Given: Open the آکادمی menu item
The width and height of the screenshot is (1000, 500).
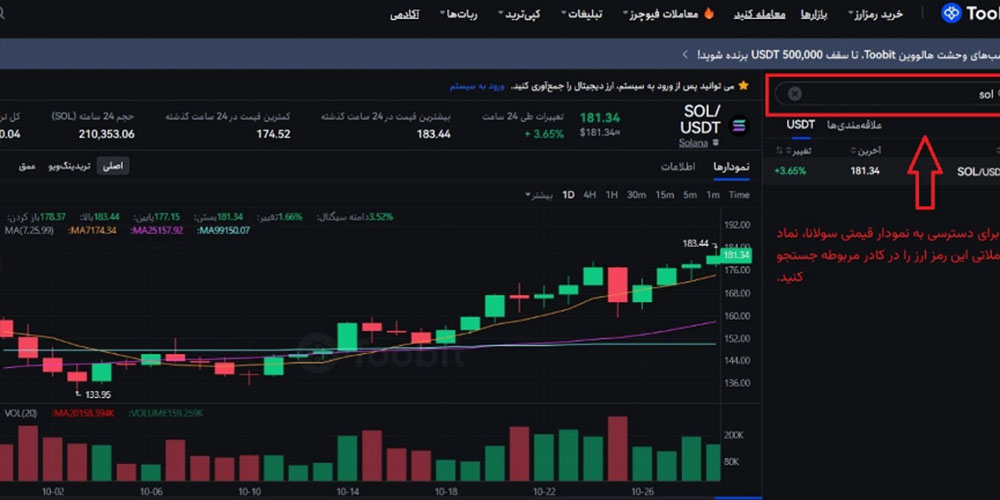Looking at the screenshot, I should coord(404,14).
